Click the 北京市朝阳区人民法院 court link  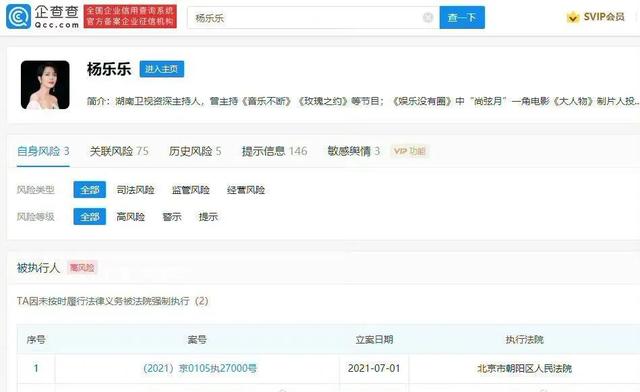524,368
